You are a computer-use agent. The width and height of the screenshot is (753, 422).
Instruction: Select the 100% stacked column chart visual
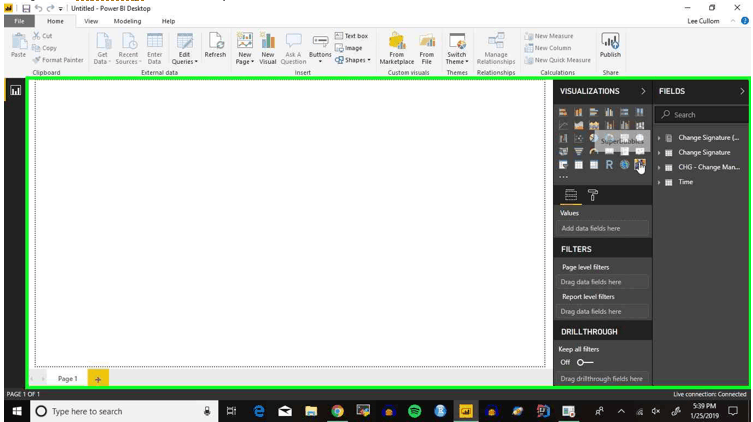coord(640,112)
